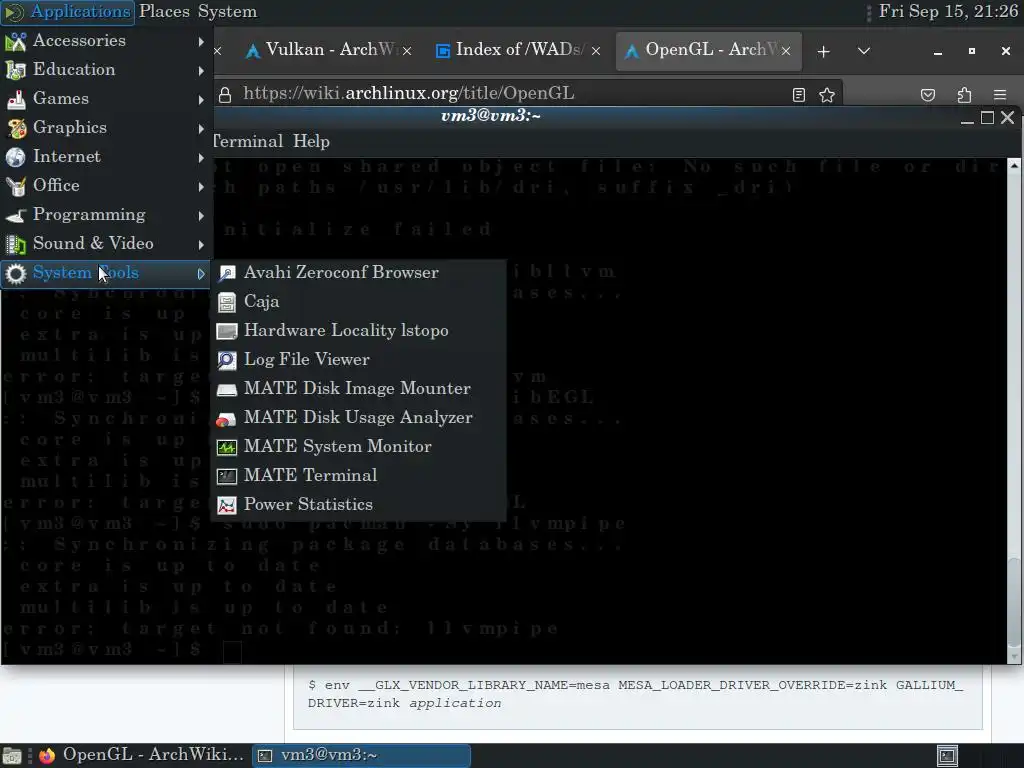Launch Caja file manager entry
The image size is (1024, 768).
[x=359, y=302]
